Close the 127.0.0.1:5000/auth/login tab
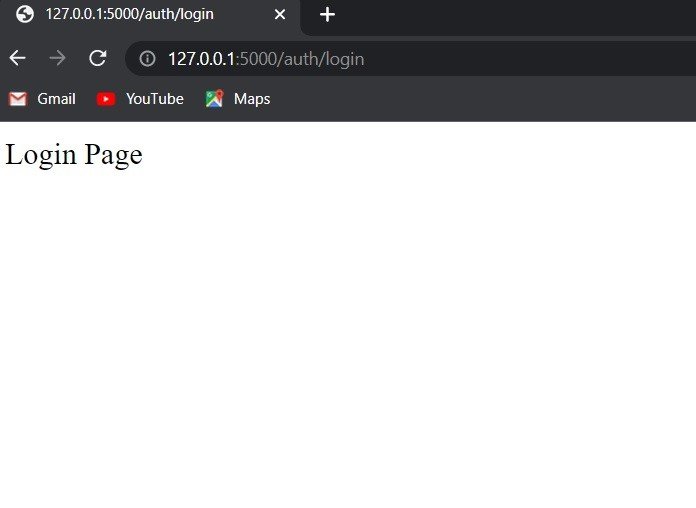The width and height of the screenshot is (696, 508). click(280, 15)
